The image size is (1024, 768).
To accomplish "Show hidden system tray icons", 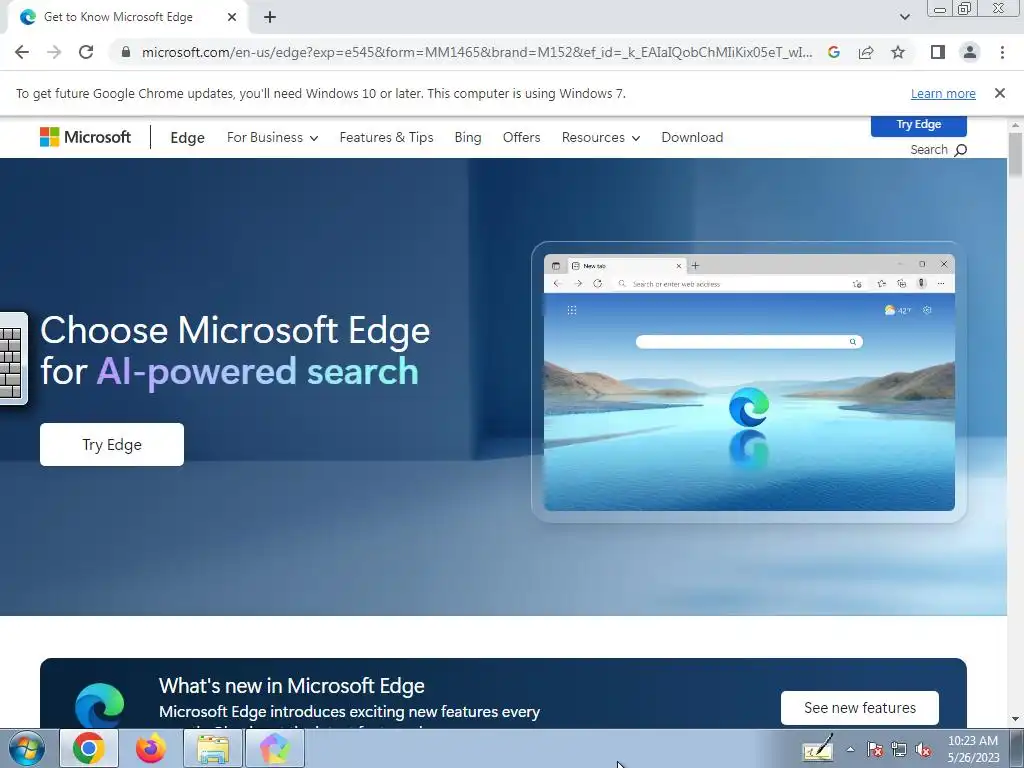I will click(850, 749).
